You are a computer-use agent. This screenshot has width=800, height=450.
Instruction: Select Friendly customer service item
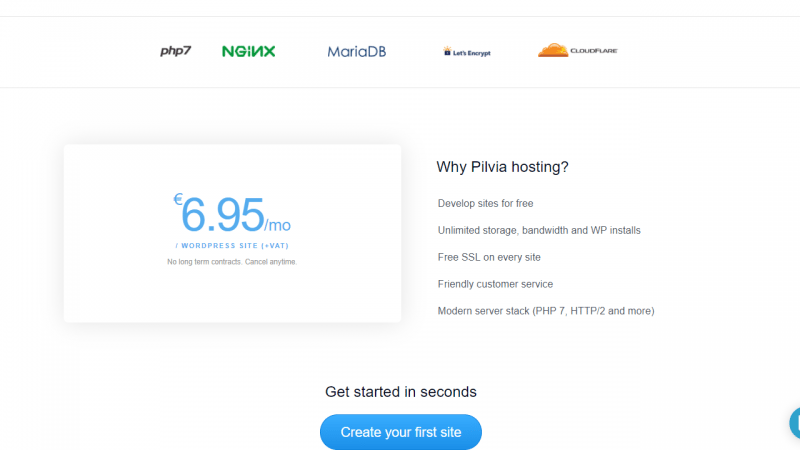click(x=495, y=284)
